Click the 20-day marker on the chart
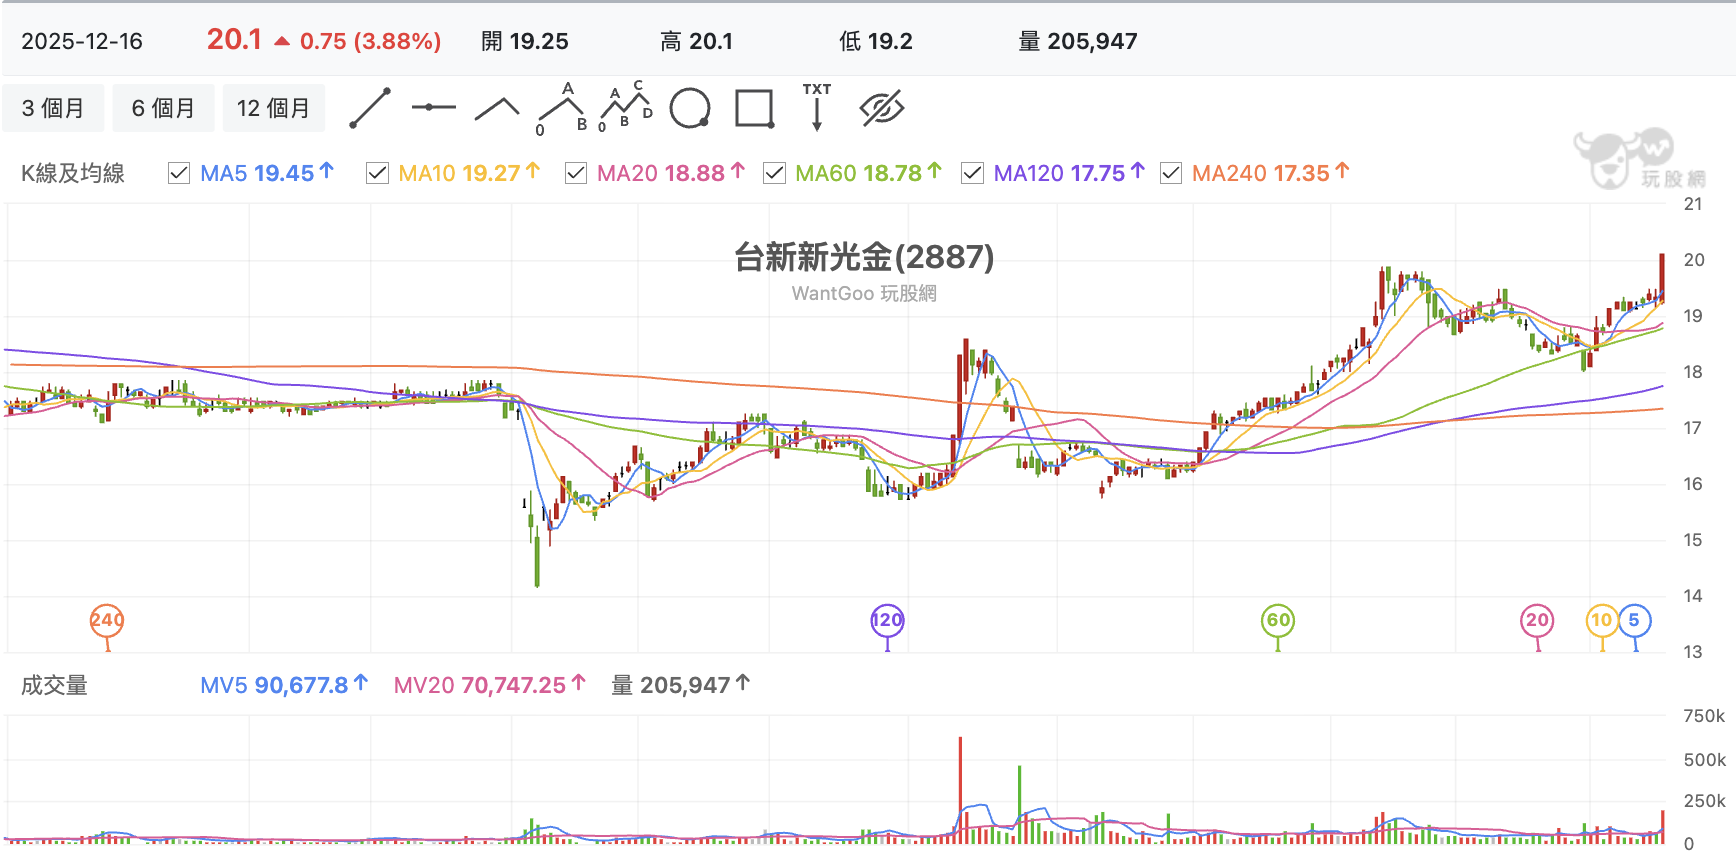 (1538, 620)
